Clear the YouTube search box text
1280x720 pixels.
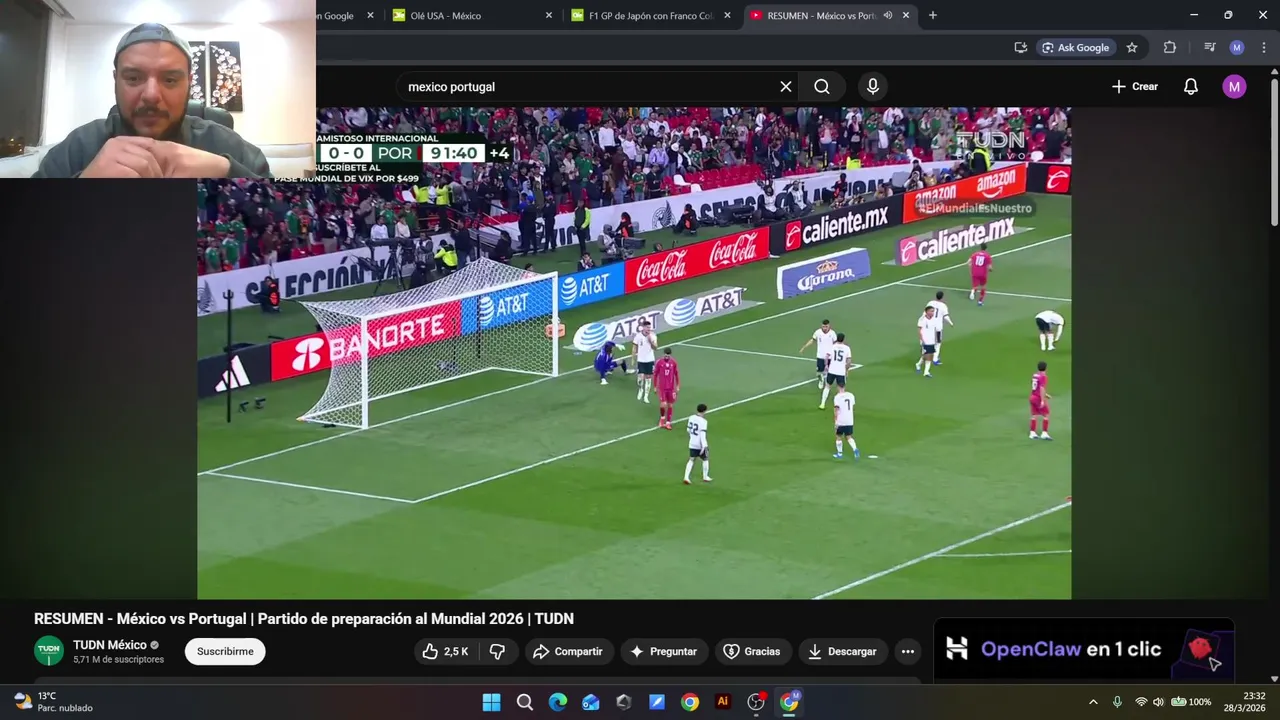point(786,87)
